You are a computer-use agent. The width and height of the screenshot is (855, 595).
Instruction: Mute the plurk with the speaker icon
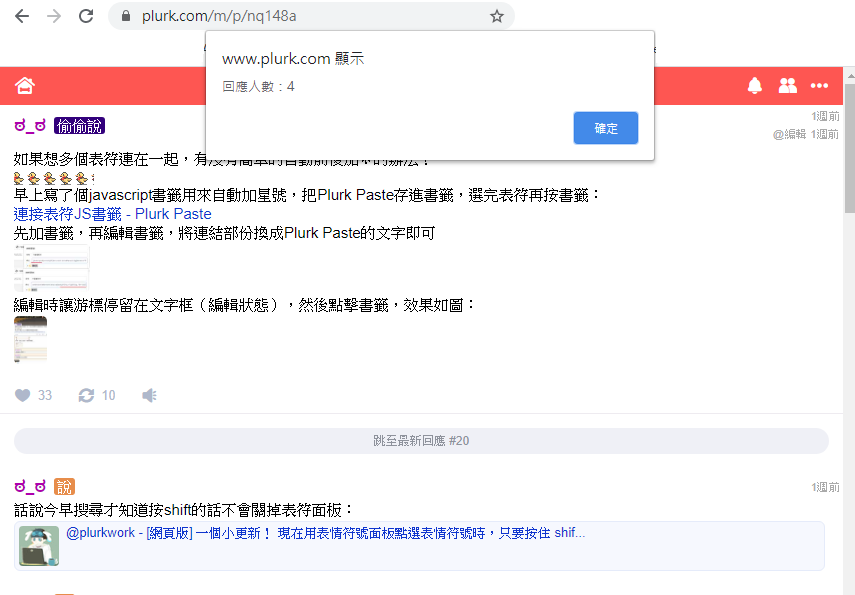coord(149,395)
